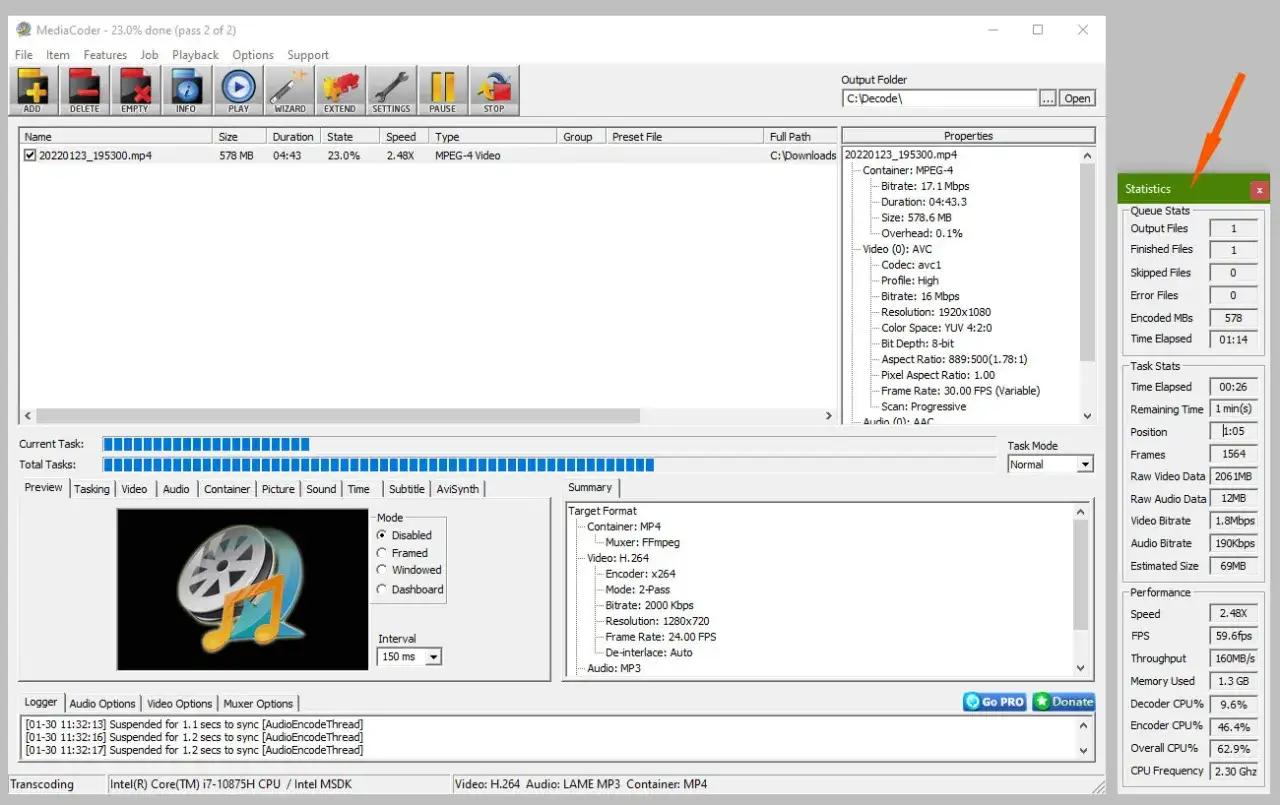
Task: Click the Total Tasks progress bar
Action: coord(551,465)
